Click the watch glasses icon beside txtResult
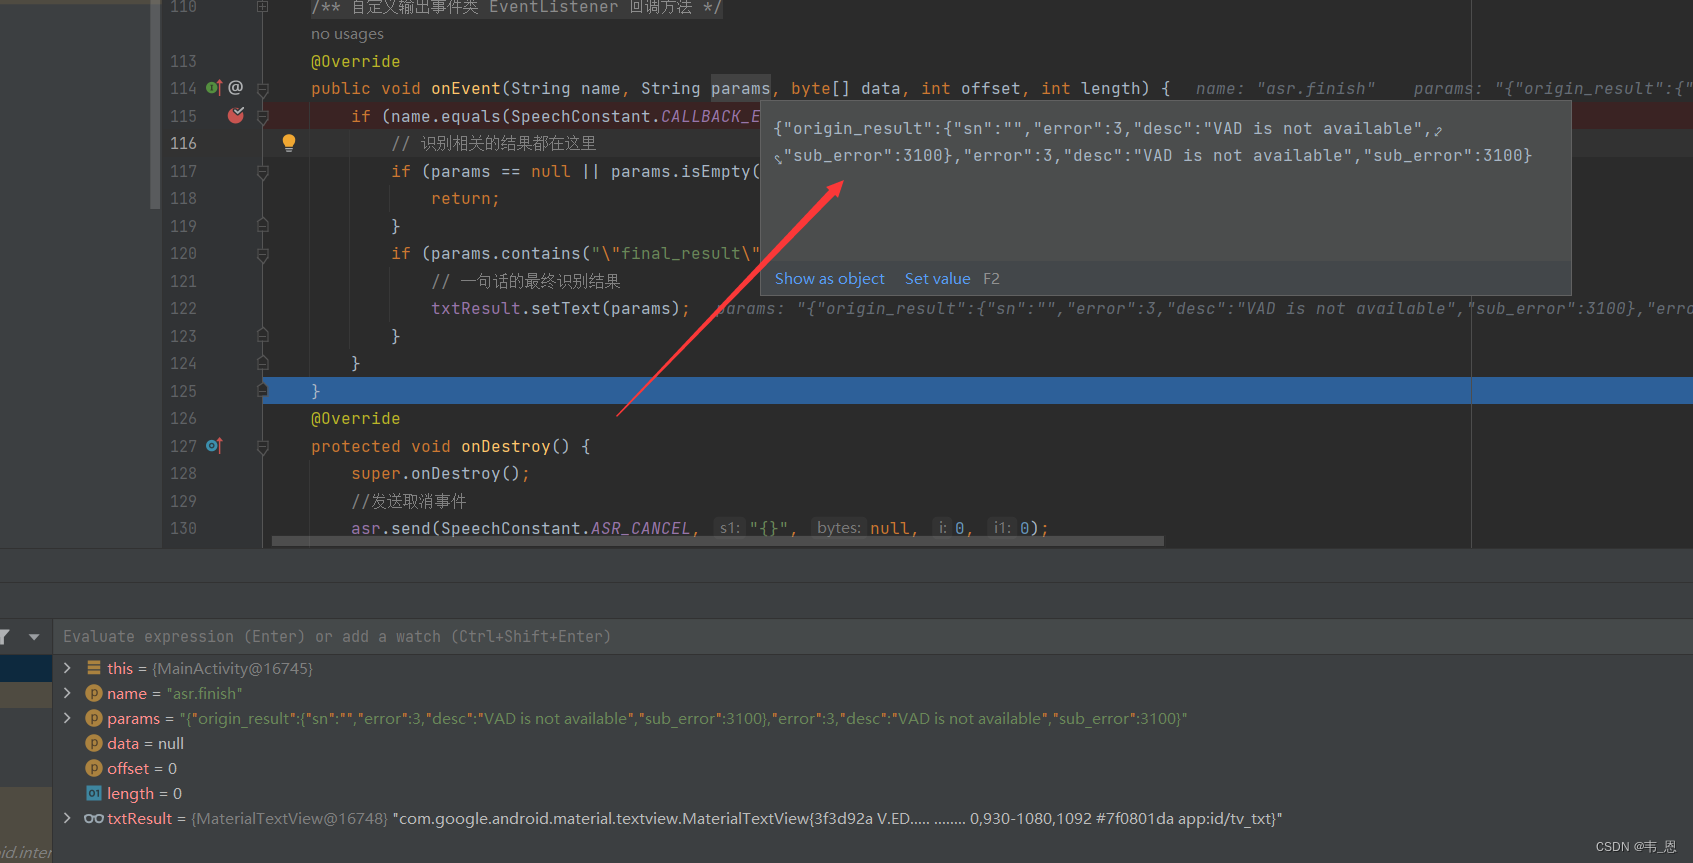 coord(94,818)
